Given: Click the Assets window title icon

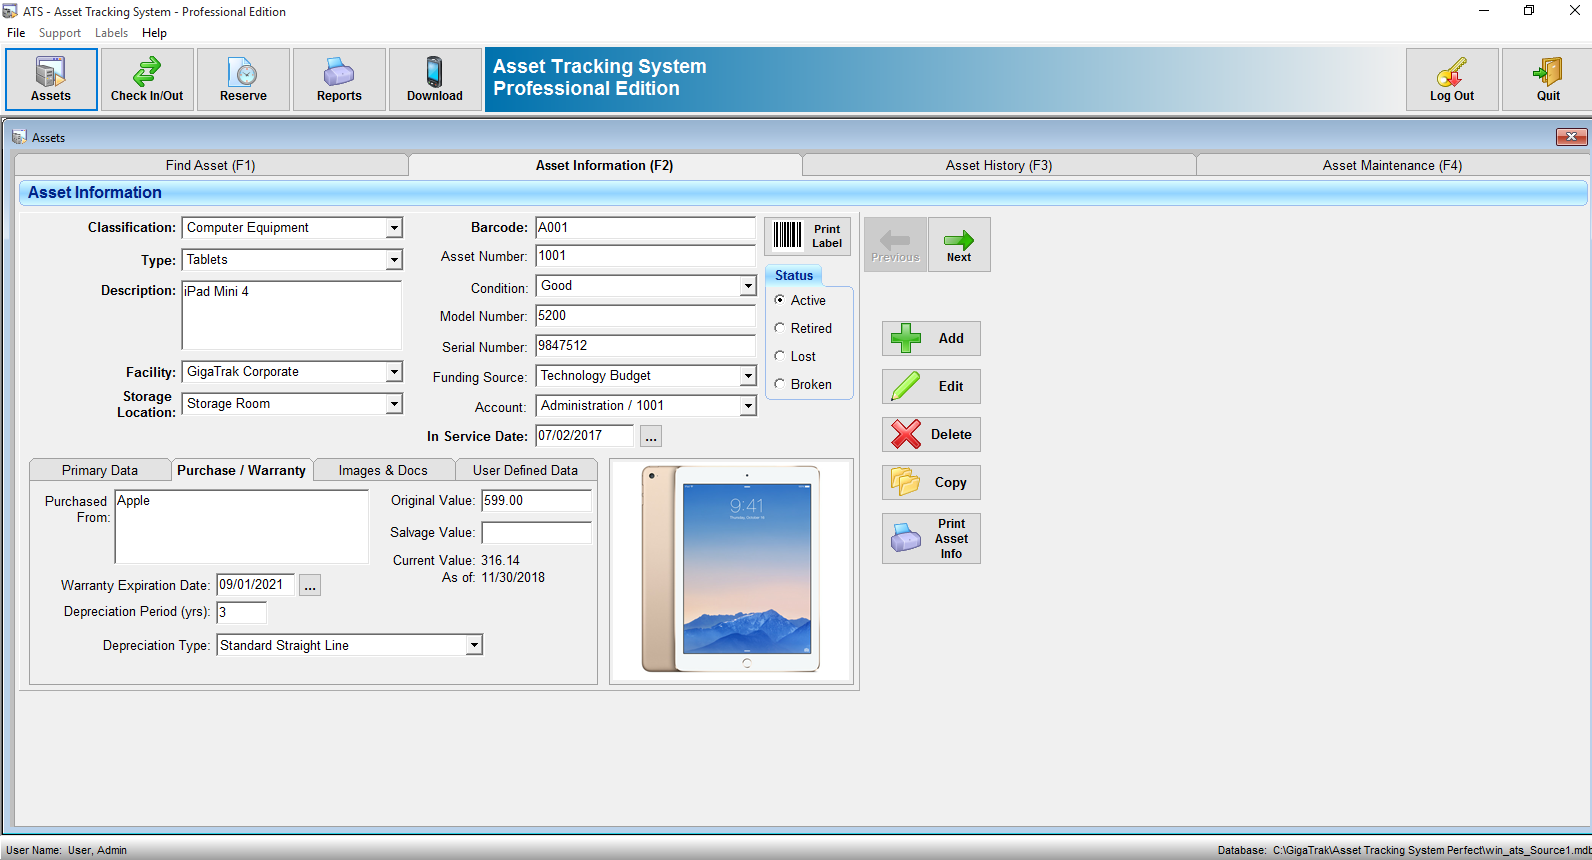Looking at the screenshot, I should (19, 137).
